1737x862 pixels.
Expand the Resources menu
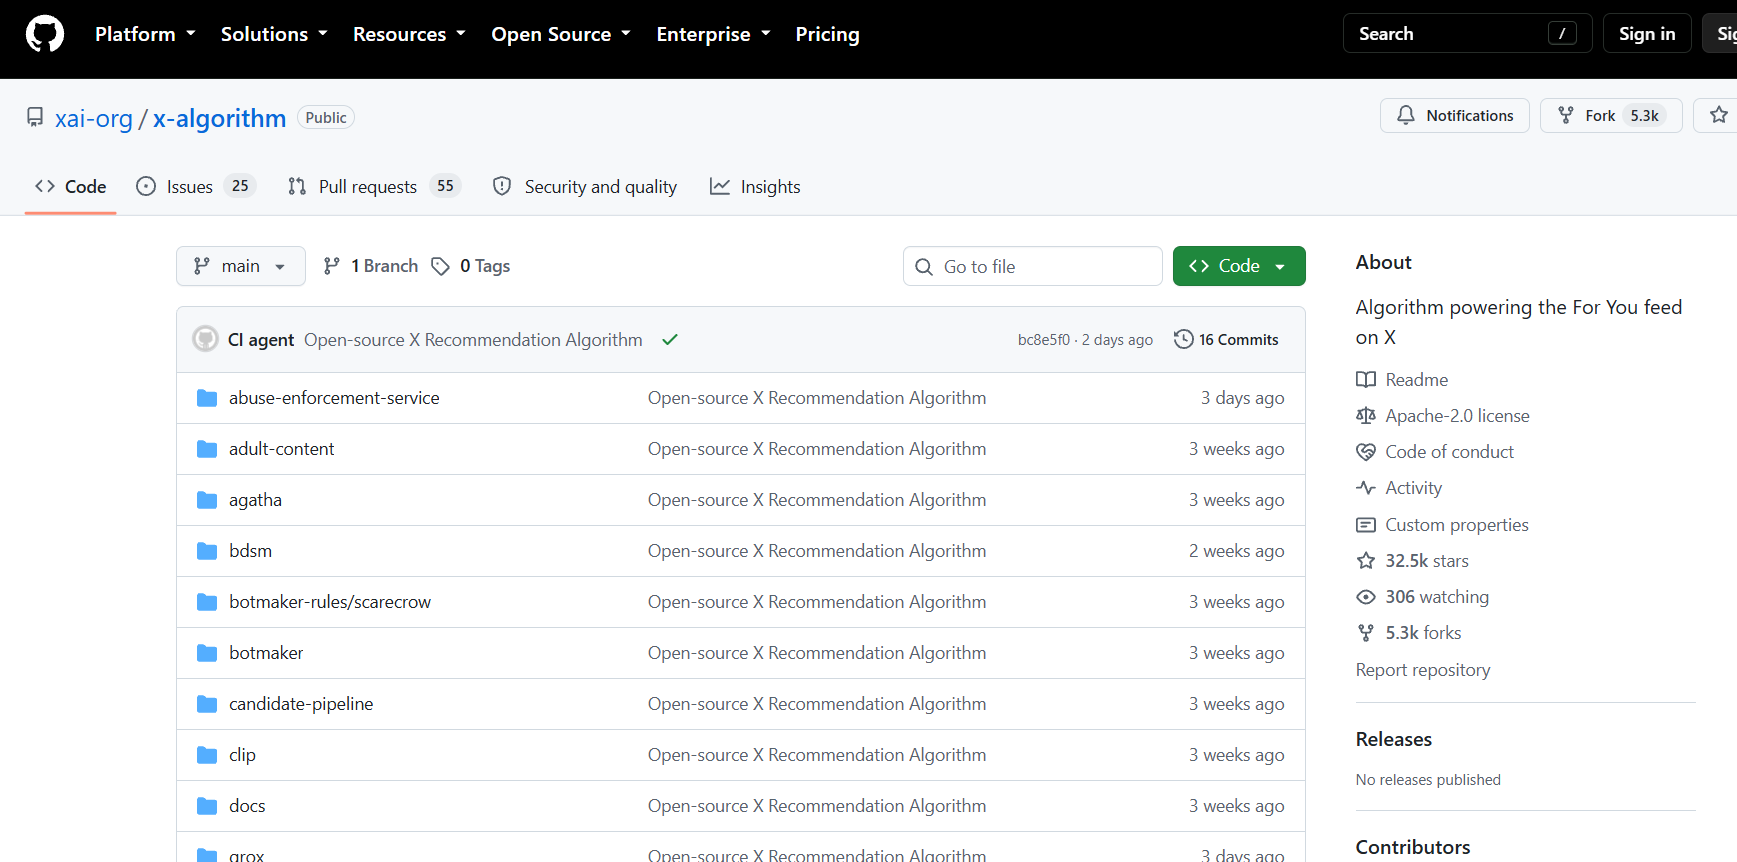(x=409, y=34)
